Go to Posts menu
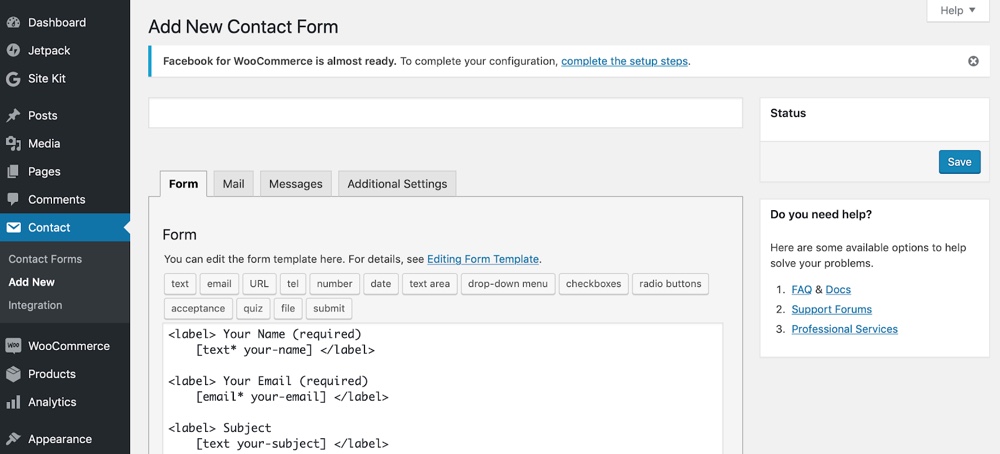 pyautogui.click(x=64, y=115)
